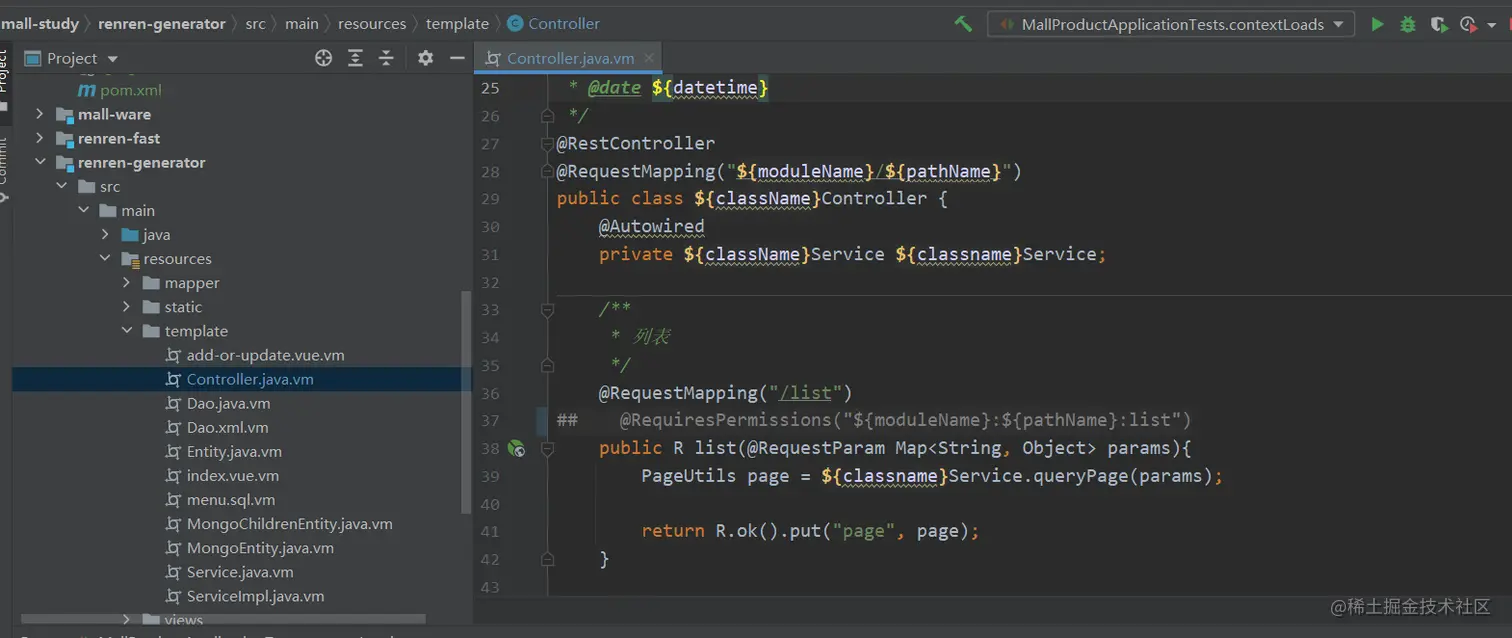Expand the mall-ware module node
The width and height of the screenshot is (1512, 638).
tap(40, 114)
